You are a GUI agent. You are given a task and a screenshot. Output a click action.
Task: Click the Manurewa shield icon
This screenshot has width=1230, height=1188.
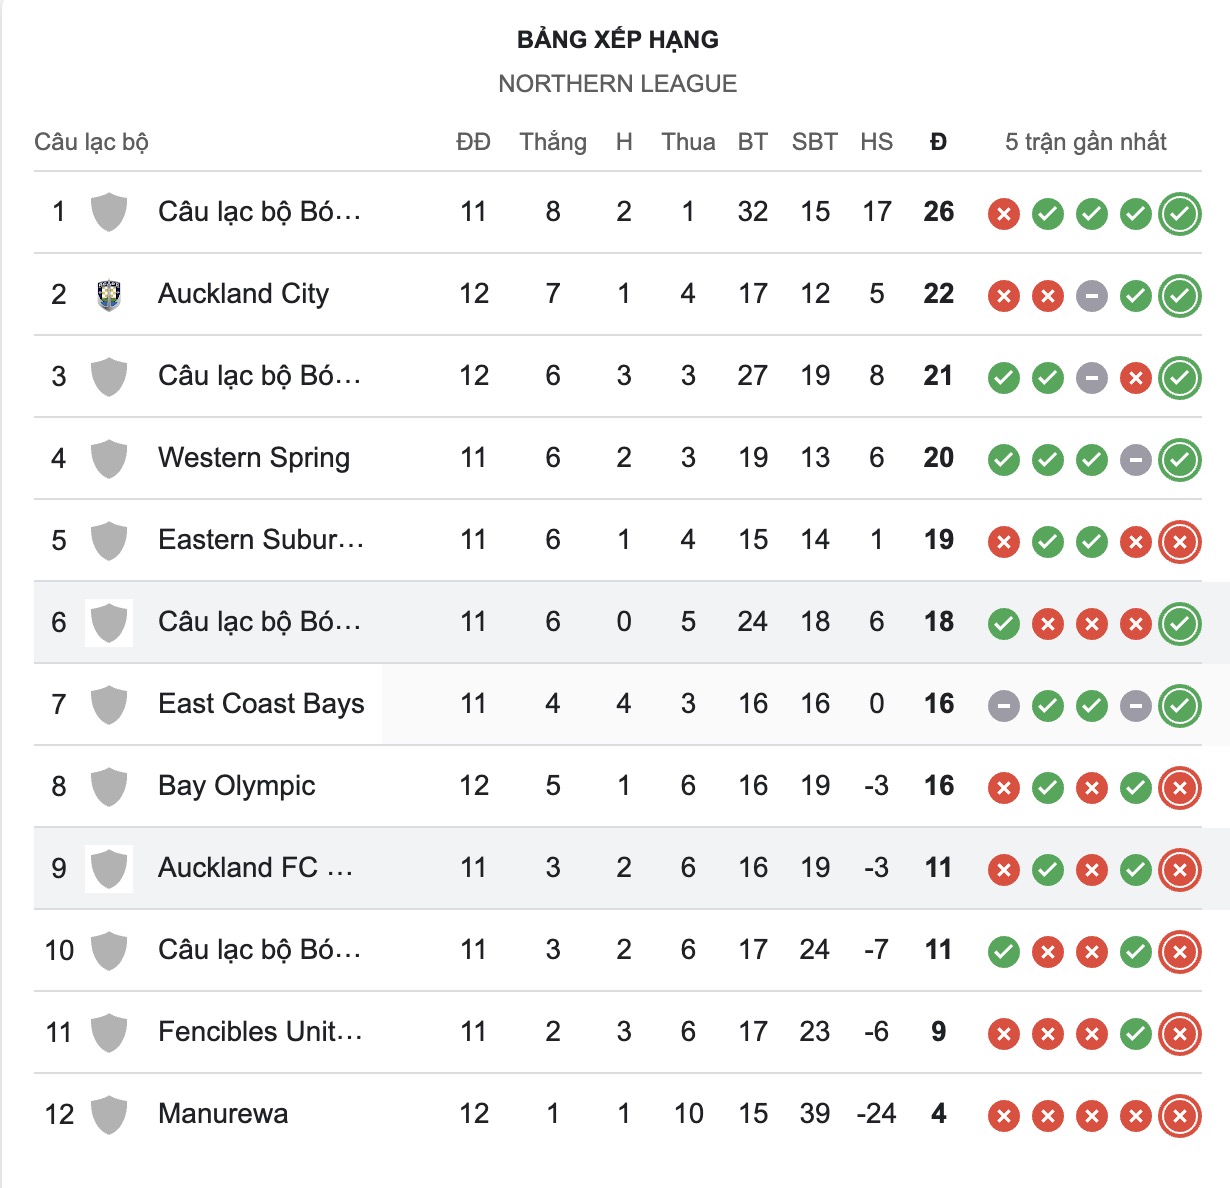[108, 1113]
